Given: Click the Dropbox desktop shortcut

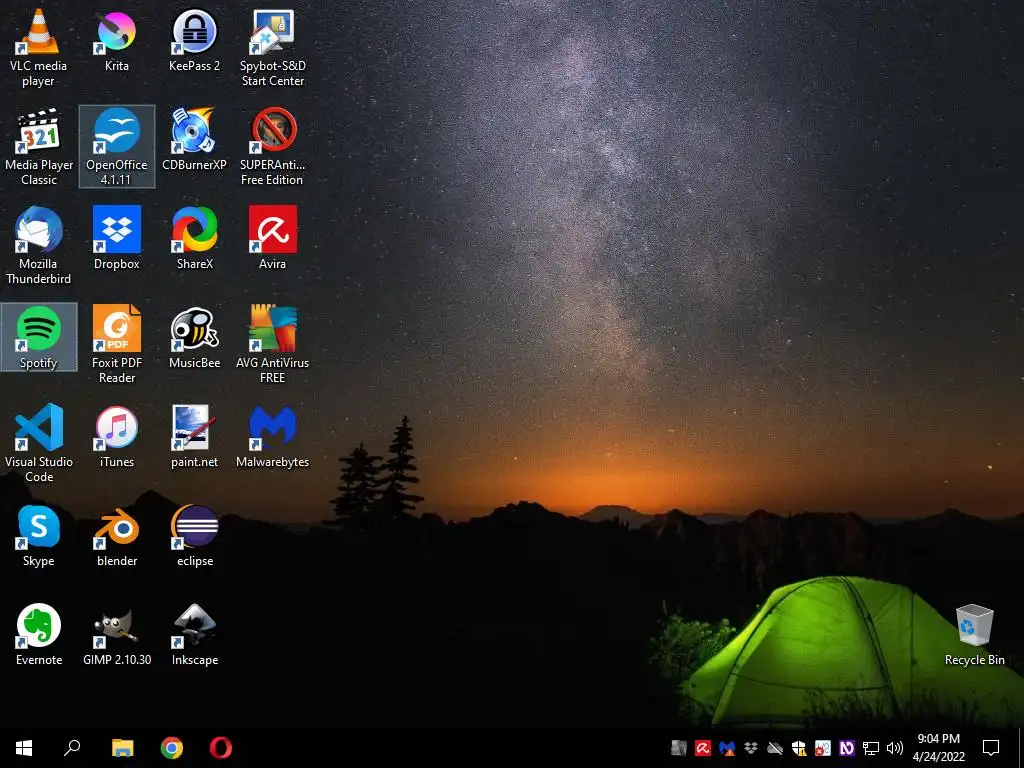Looking at the screenshot, I should [x=116, y=238].
